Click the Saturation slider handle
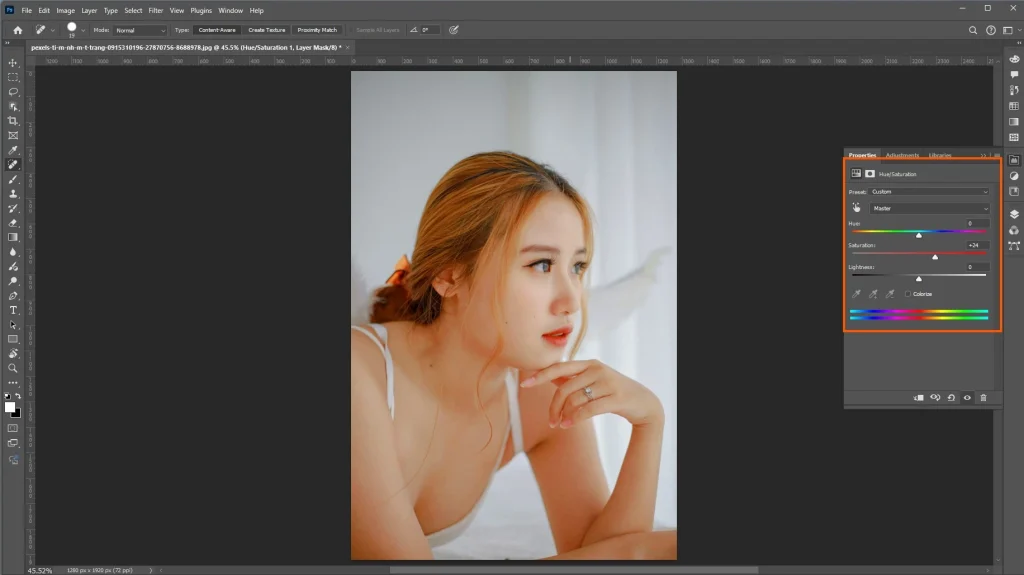The image size is (1024, 575). [935, 257]
